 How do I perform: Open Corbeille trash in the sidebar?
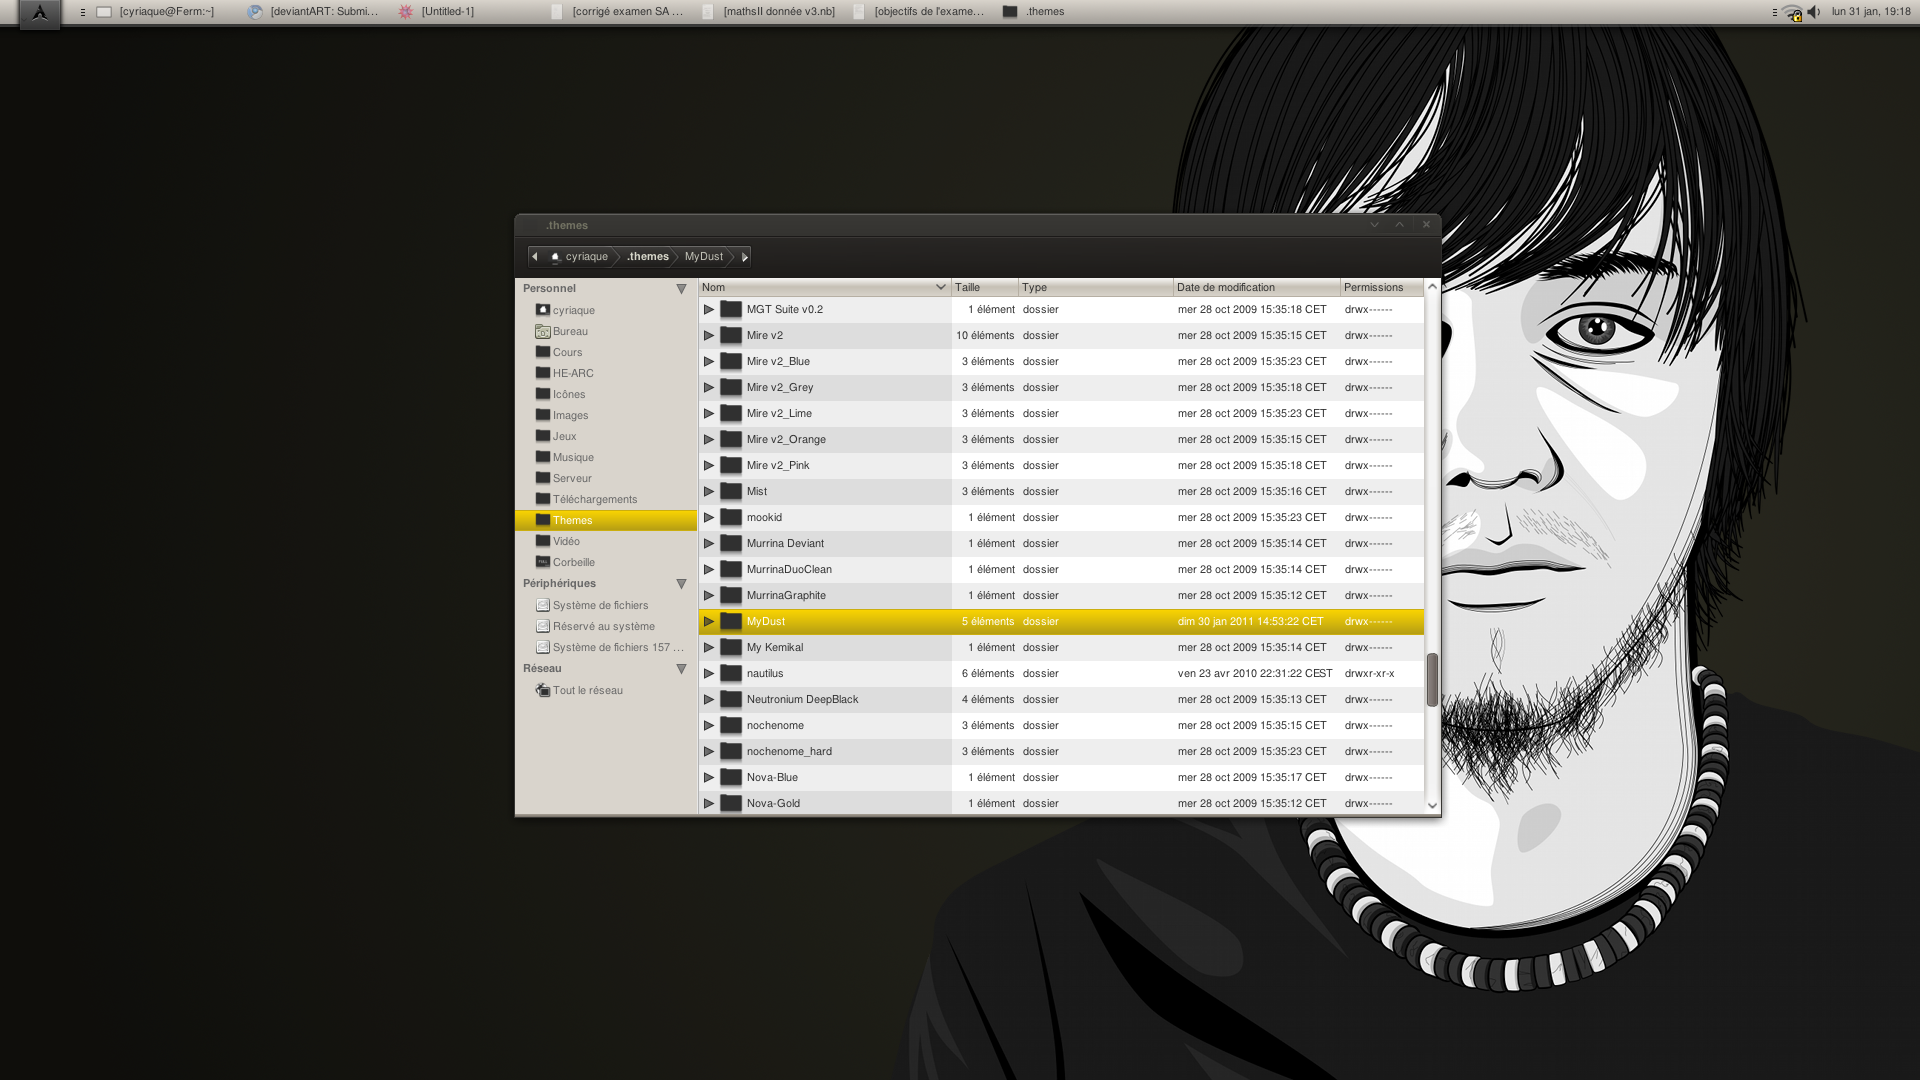click(x=606, y=563)
